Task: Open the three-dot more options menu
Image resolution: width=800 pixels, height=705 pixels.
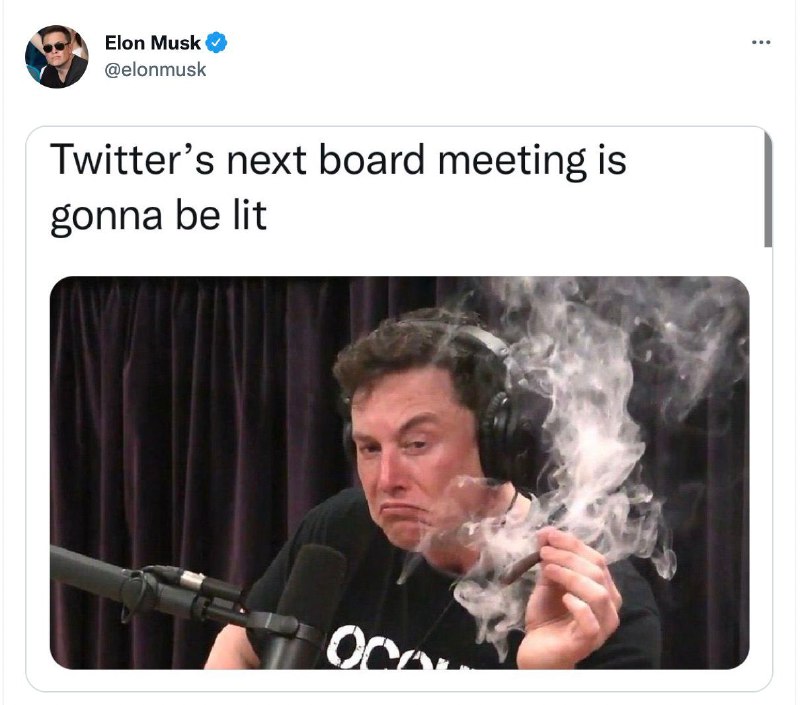Action: click(x=761, y=42)
